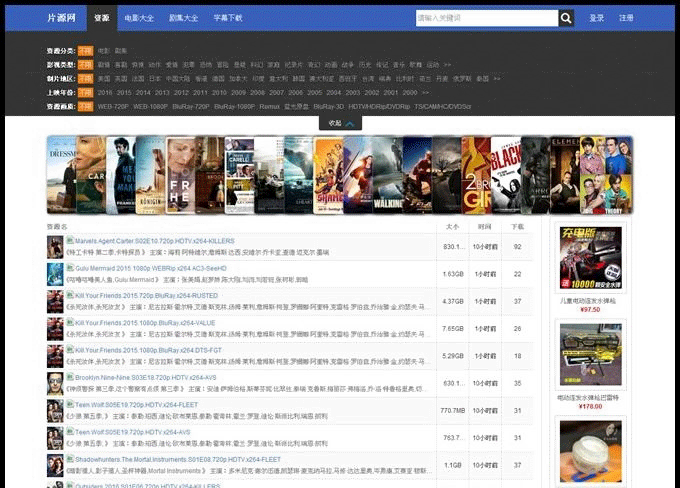Click the 注册 register link

click(x=626, y=18)
